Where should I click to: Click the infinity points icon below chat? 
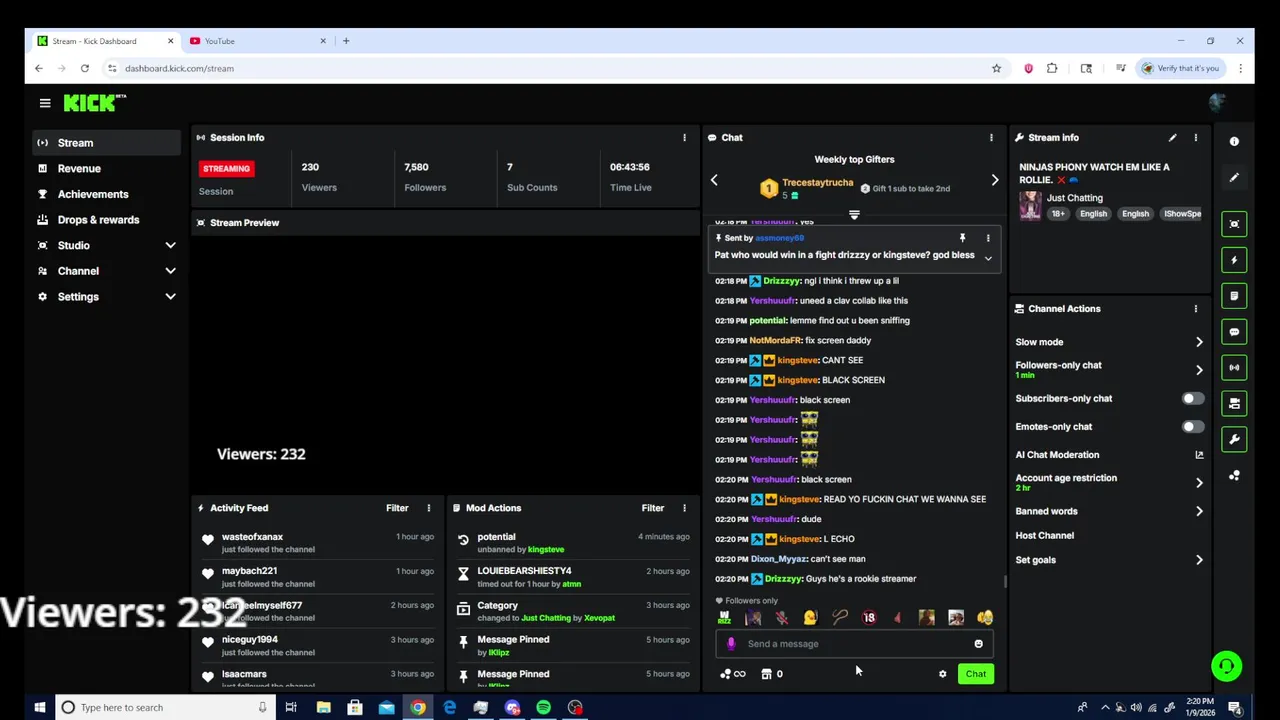pos(733,674)
